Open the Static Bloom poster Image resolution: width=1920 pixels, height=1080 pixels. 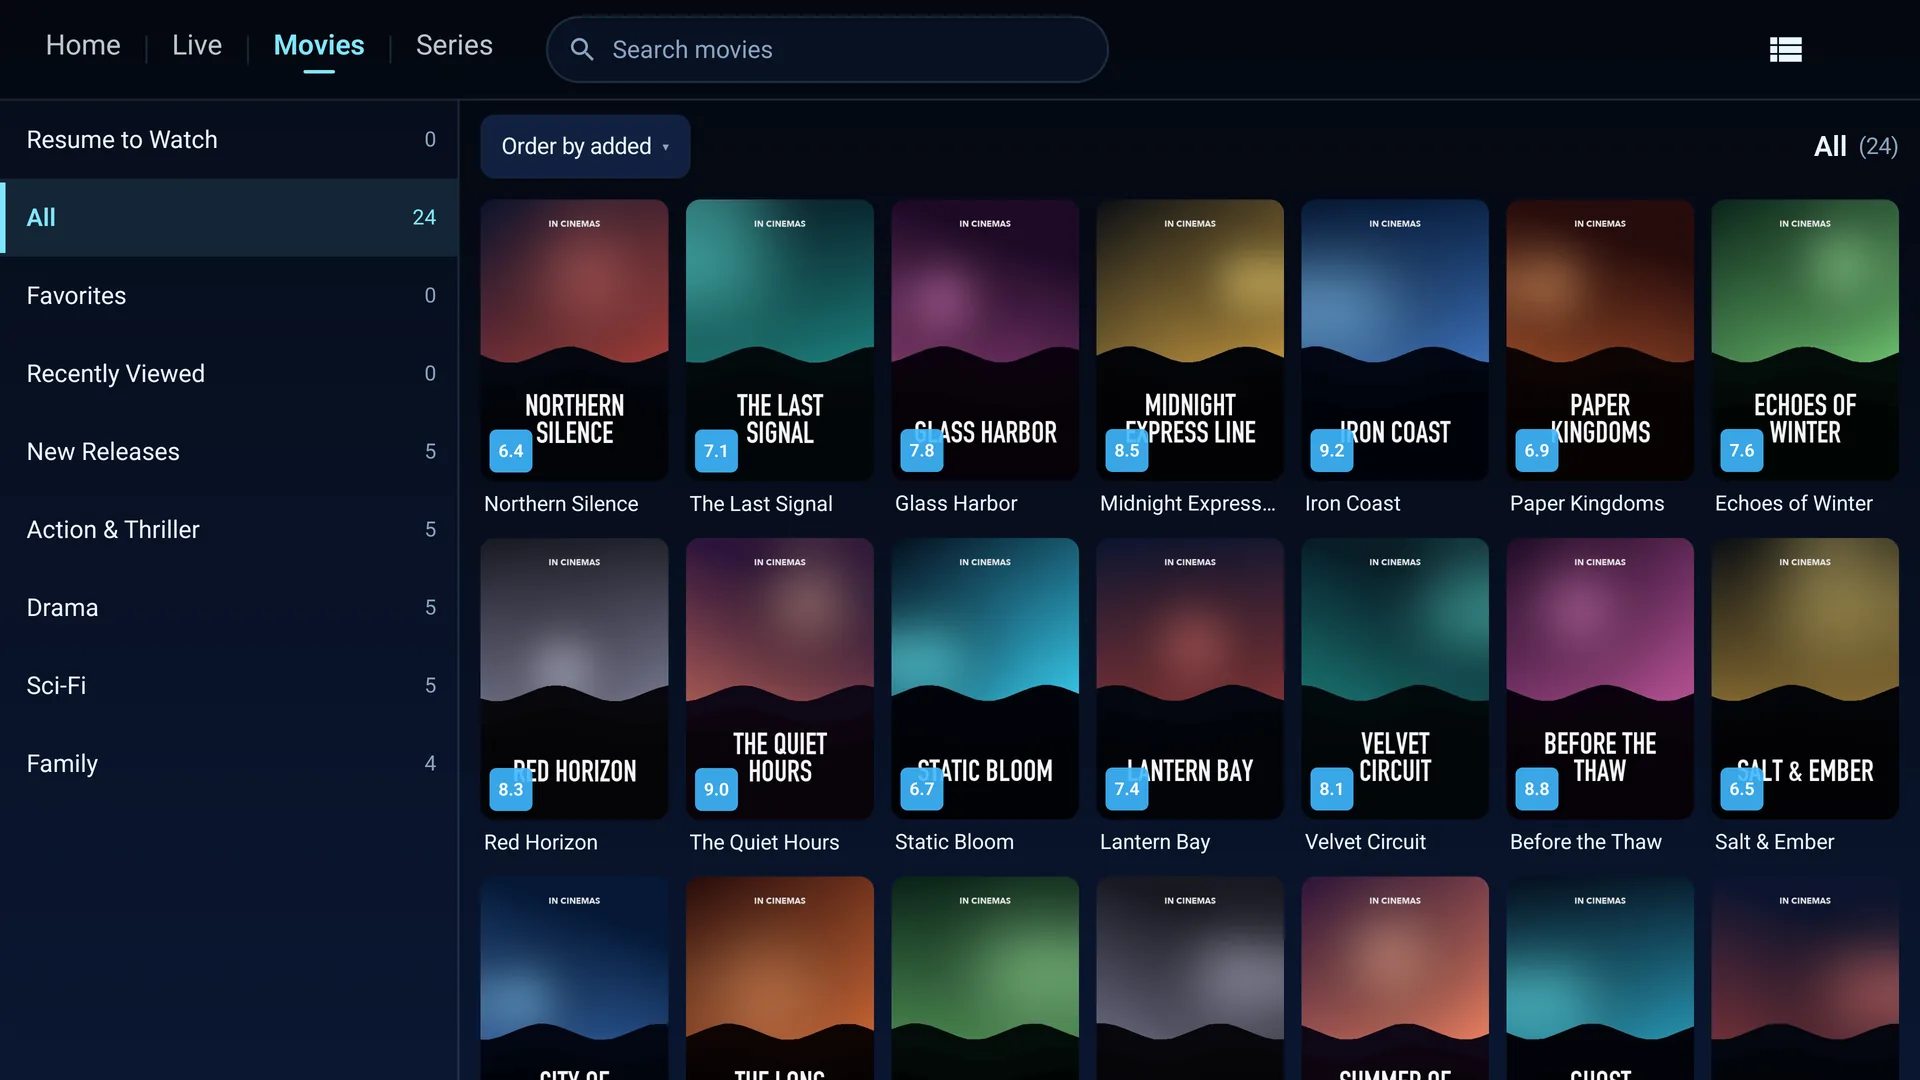tap(985, 679)
